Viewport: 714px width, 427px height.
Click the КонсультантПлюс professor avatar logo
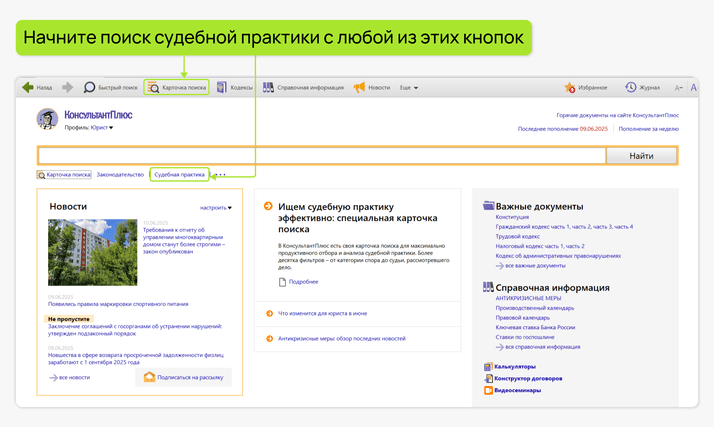tap(47, 119)
